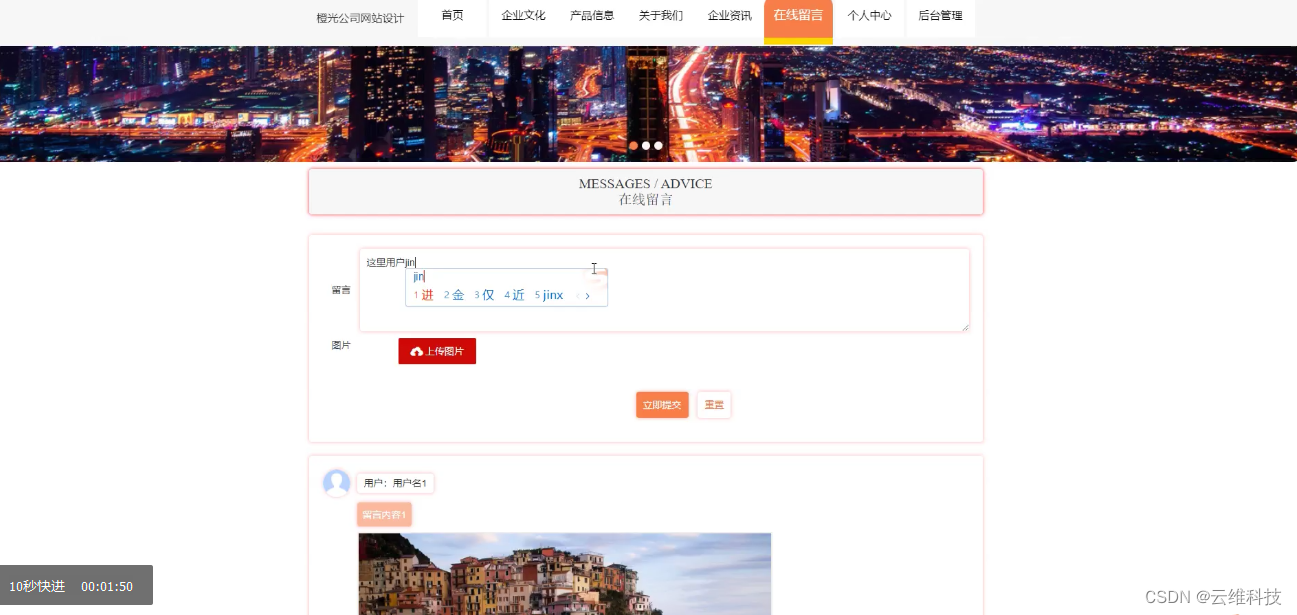Open the coastal village message image
Viewport: 1297px width, 615px height.
coord(565,574)
